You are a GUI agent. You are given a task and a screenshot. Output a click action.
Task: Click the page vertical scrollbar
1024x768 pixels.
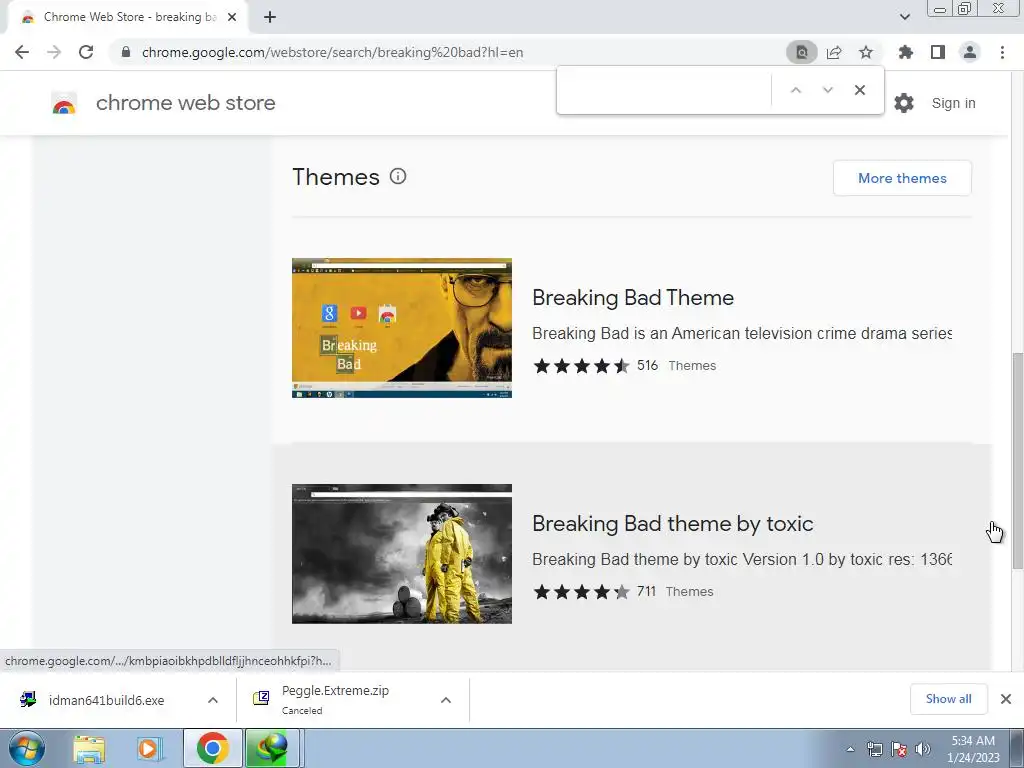[x=1017, y=460]
